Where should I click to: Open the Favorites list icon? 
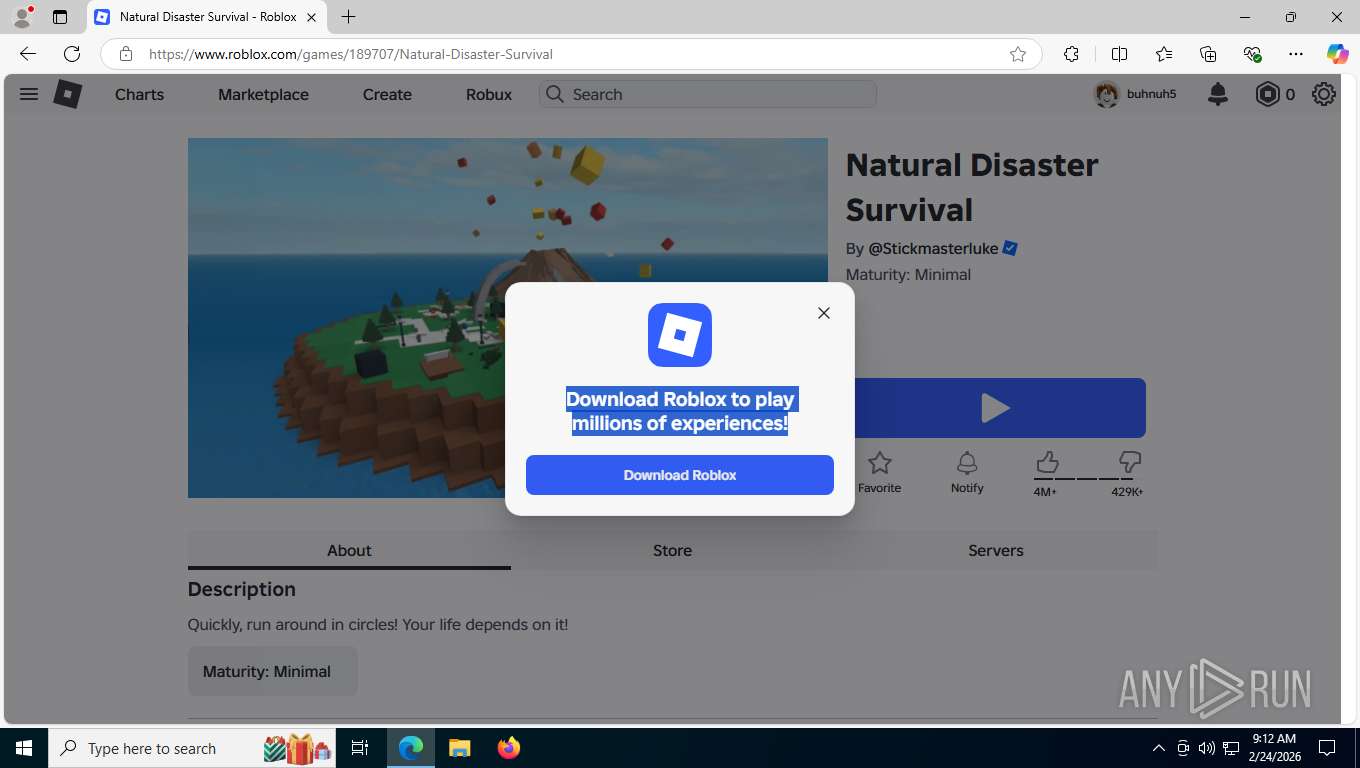(x=1164, y=54)
